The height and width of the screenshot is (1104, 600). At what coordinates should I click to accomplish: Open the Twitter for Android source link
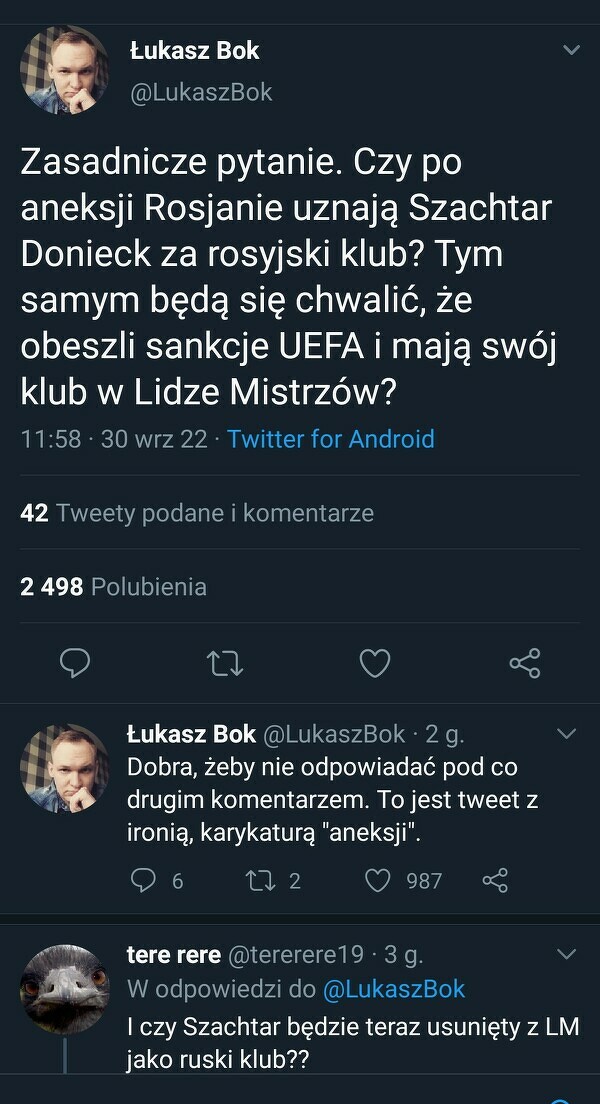[x=331, y=439]
